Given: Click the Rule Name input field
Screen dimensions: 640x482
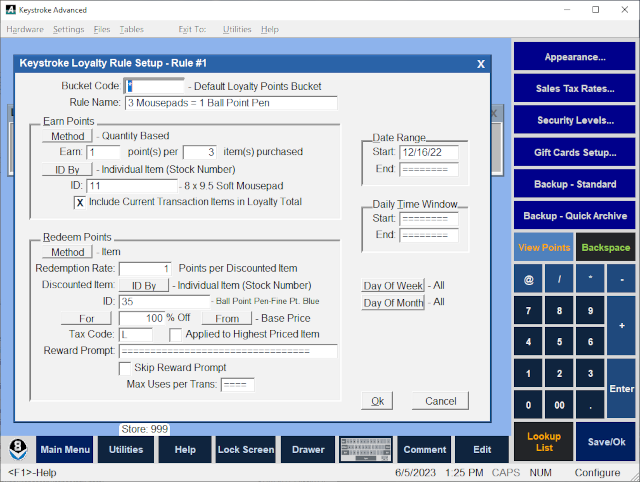Looking at the screenshot, I should pos(230,103).
